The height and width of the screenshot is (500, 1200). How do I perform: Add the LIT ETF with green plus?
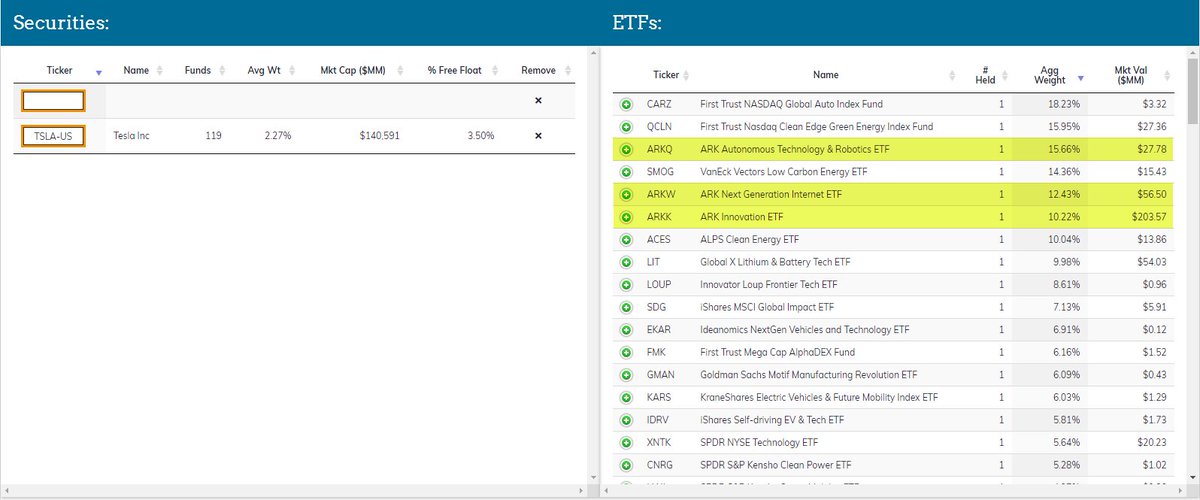pyautogui.click(x=626, y=262)
